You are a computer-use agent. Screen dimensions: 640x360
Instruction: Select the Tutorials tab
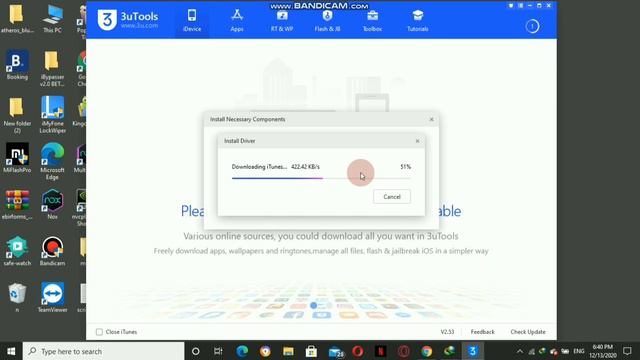click(x=418, y=20)
